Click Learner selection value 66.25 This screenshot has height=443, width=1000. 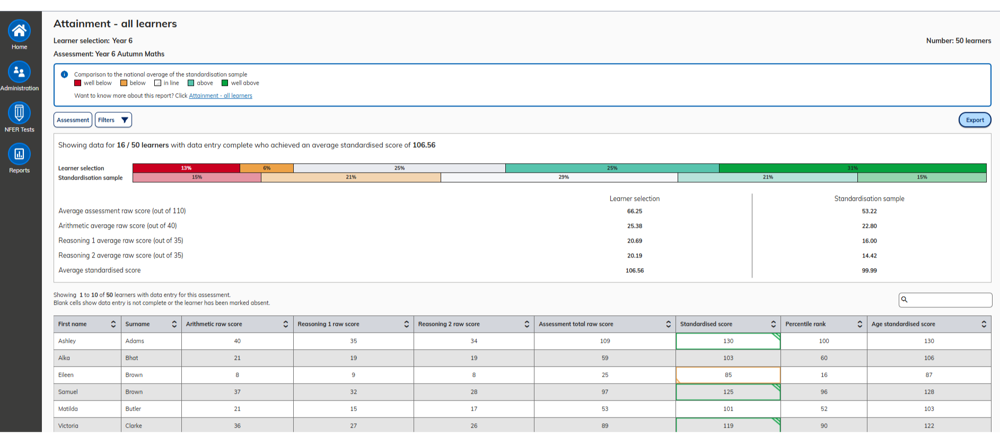(x=634, y=210)
